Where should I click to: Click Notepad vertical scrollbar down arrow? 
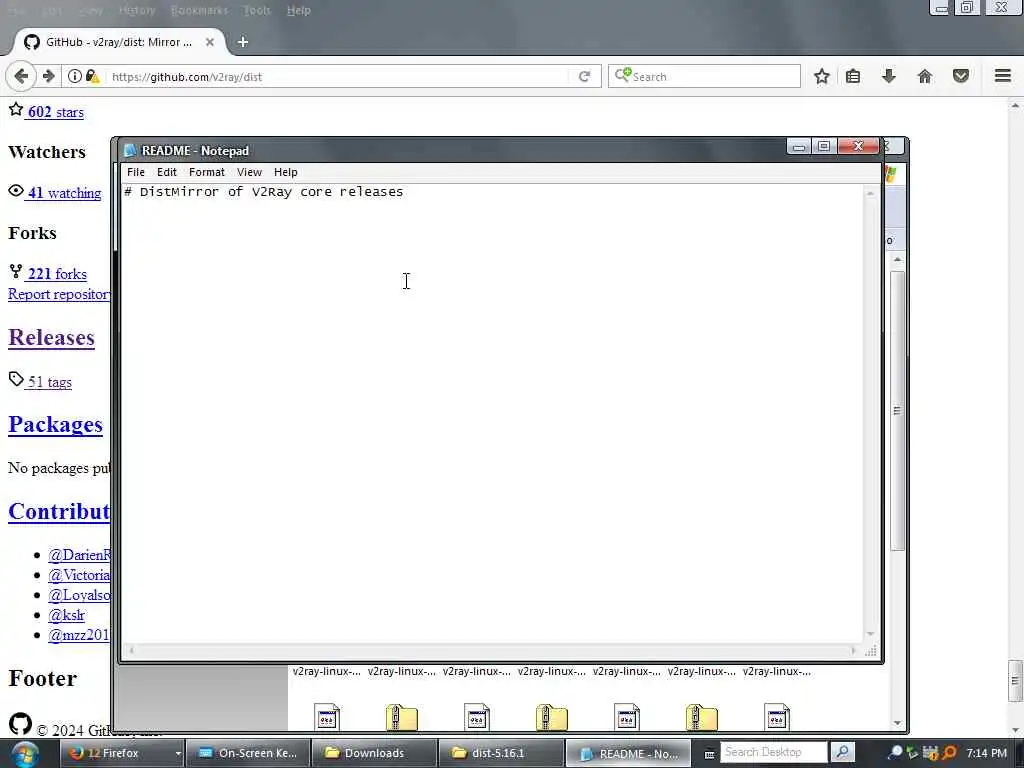coord(870,634)
